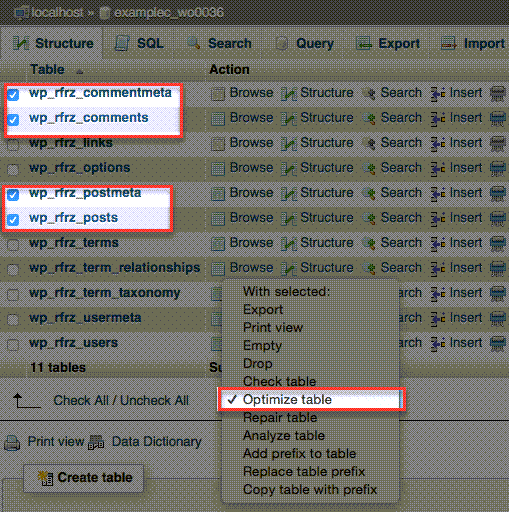Open the Data Dictionary link
This screenshot has width=509, height=512.
(156, 442)
